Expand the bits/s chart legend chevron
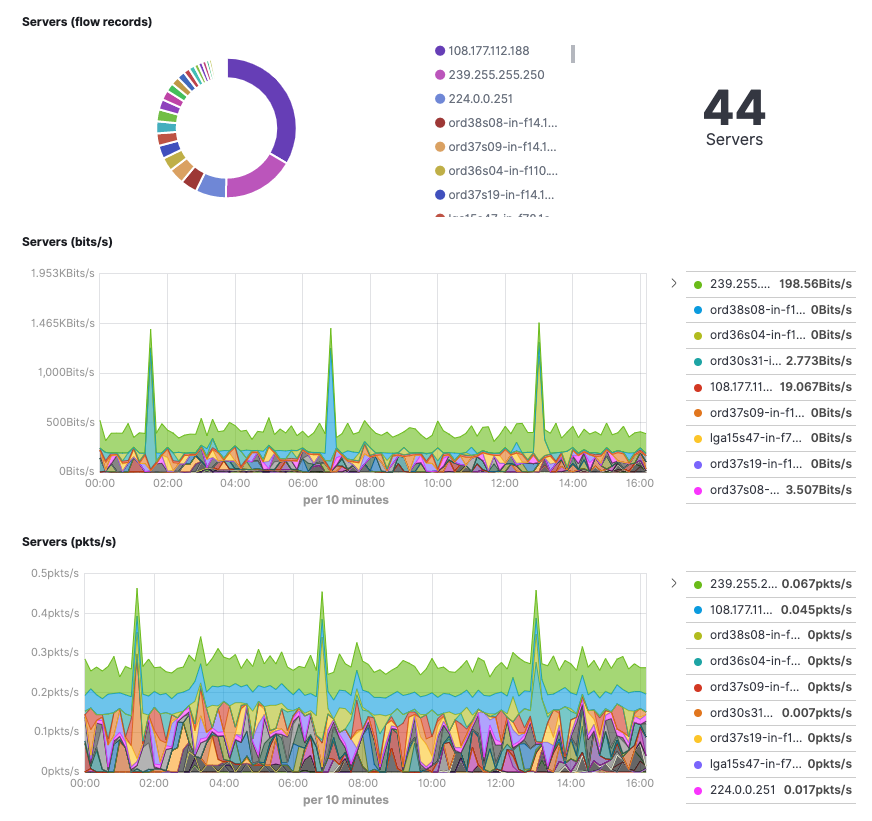The width and height of the screenshot is (872, 821). pyautogui.click(x=673, y=283)
